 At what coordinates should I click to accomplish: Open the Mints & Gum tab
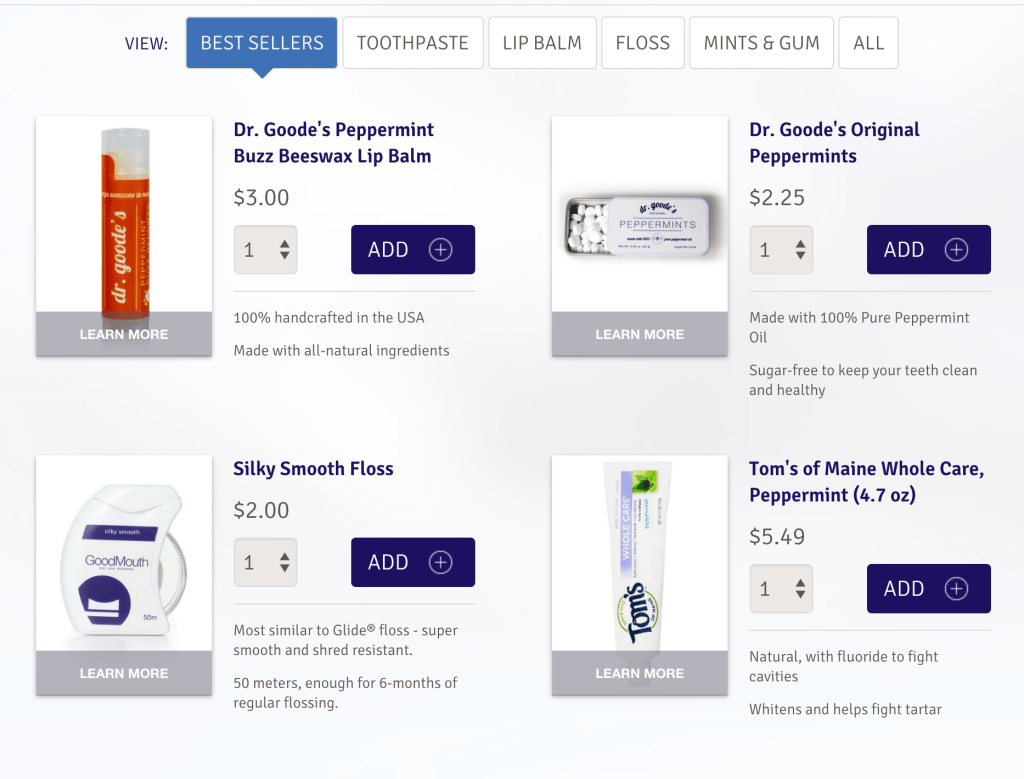click(761, 43)
